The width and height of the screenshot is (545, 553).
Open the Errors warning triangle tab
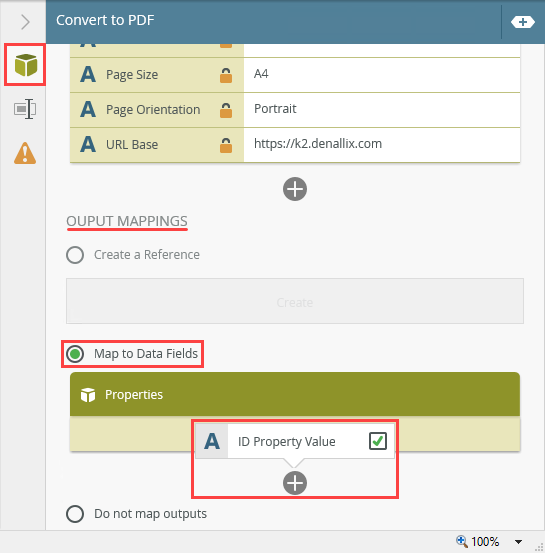(25, 153)
